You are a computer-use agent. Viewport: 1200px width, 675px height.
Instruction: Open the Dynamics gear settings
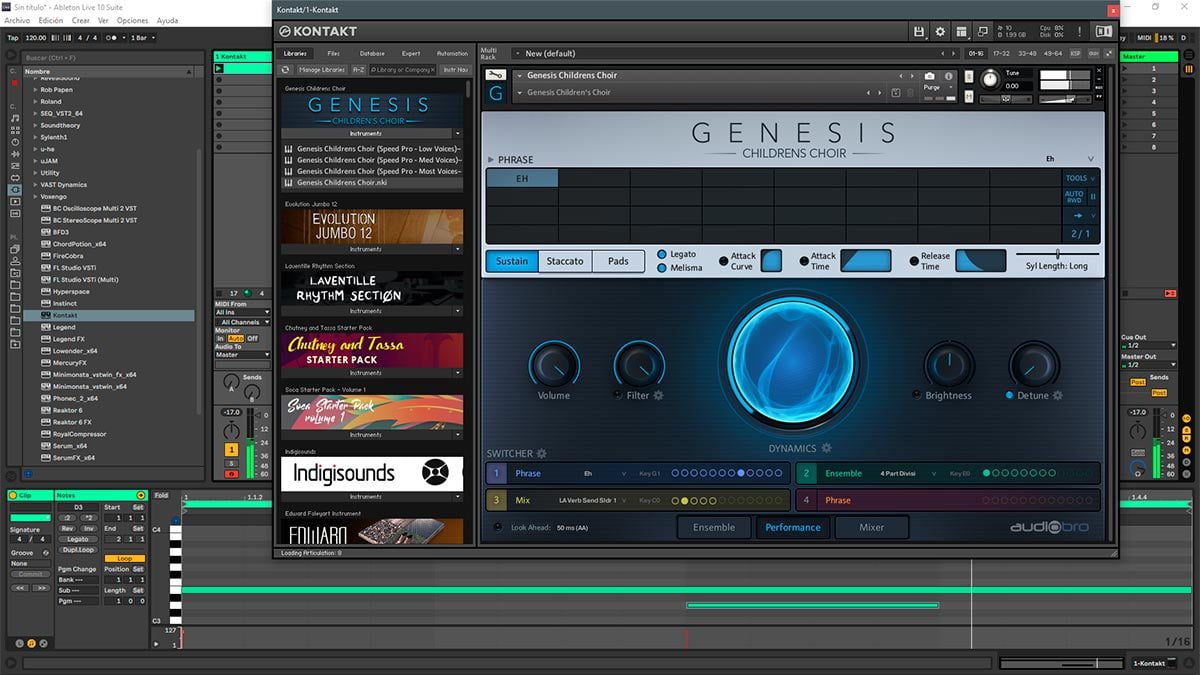[827, 449]
